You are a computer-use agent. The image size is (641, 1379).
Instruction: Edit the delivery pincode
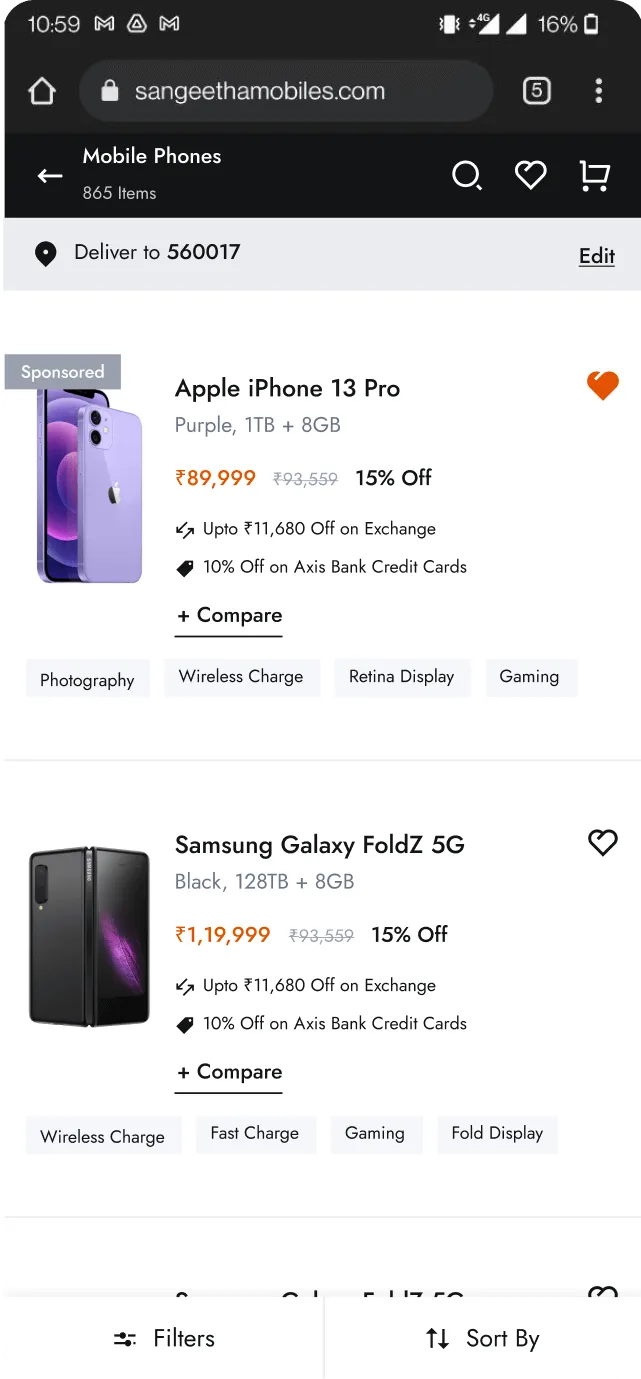tap(596, 256)
